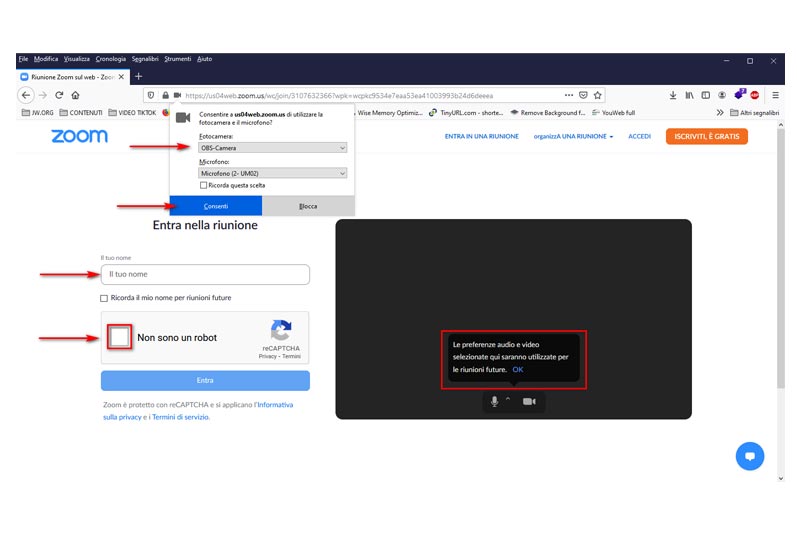Expand audio options caret beside microphone
This screenshot has width=800, height=534.
[508, 399]
